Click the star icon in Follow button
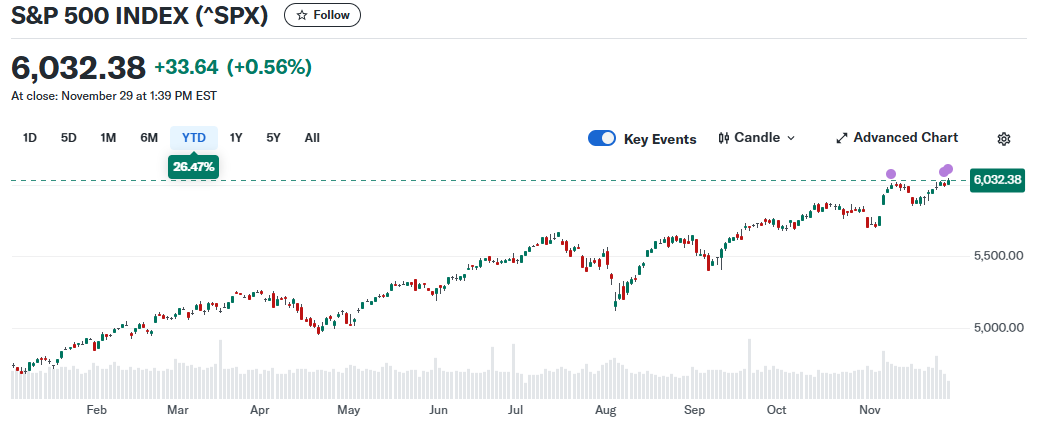Viewport: 1038px width, 425px height. tap(301, 16)
